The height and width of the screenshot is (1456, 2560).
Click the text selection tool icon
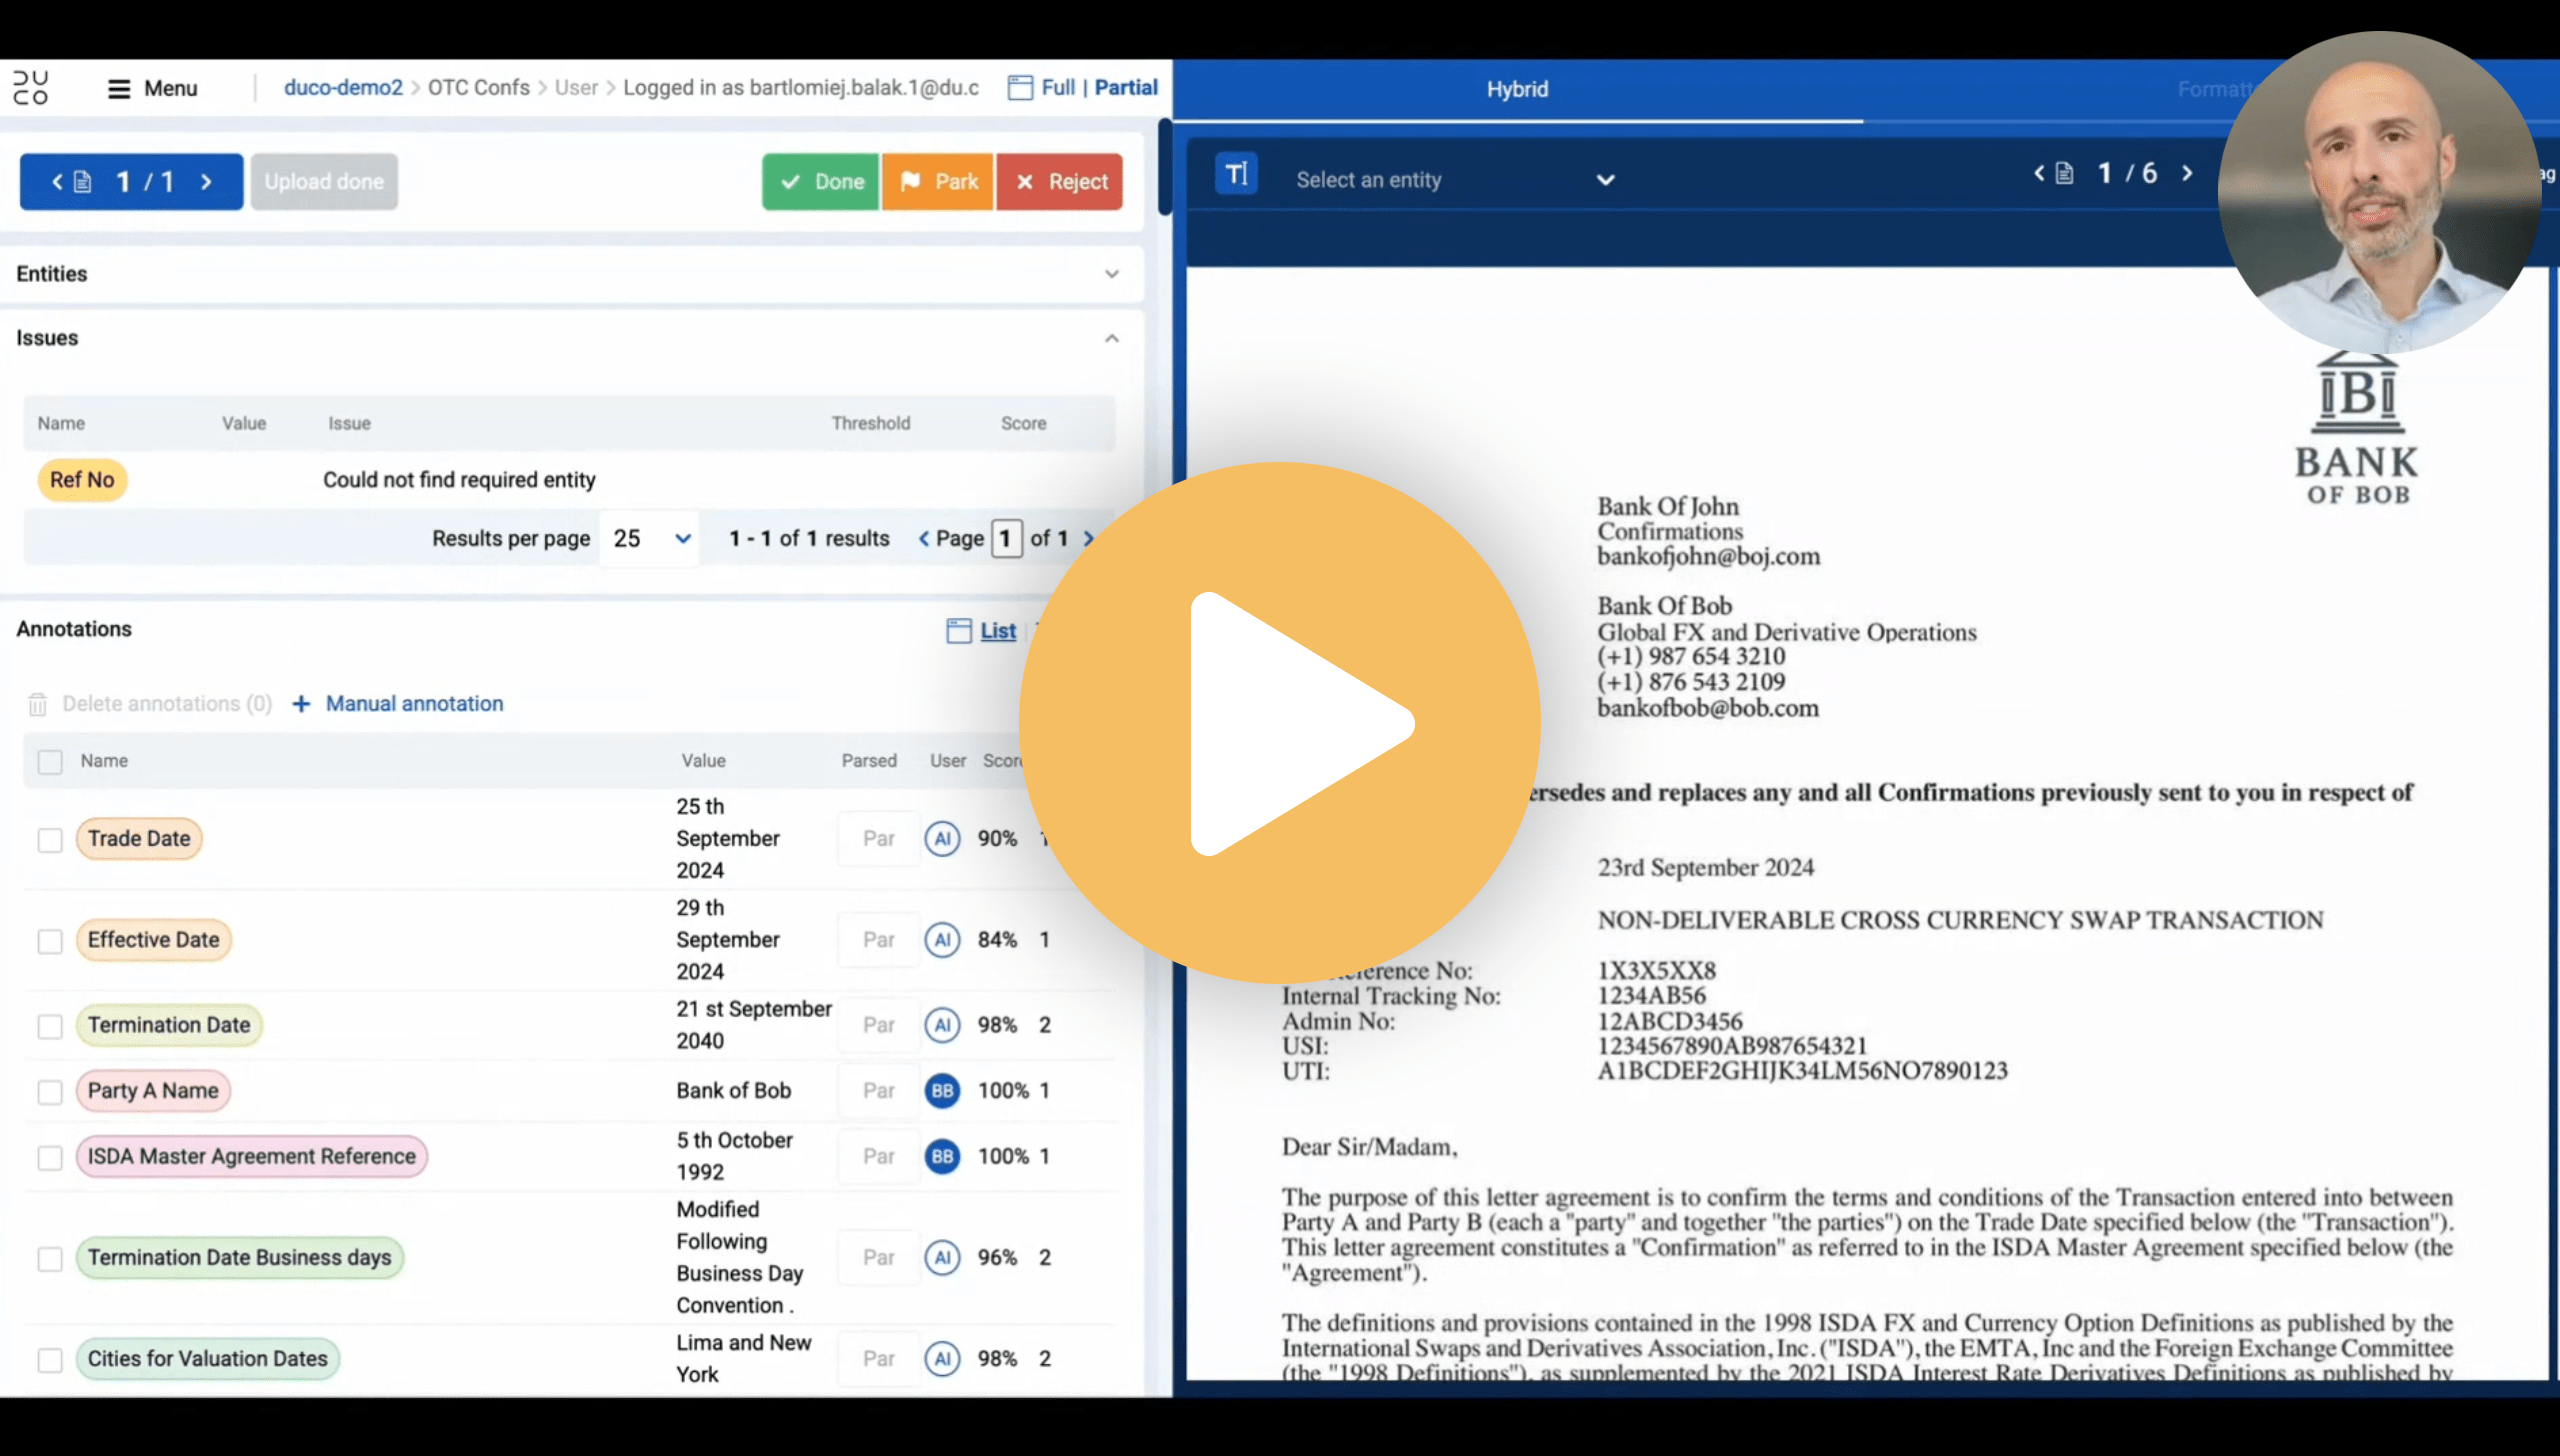(1236, 175)
